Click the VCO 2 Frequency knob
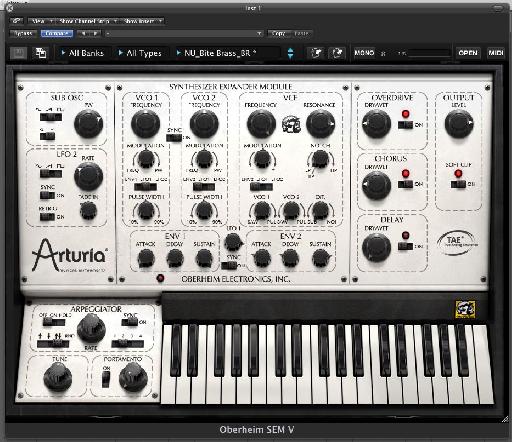 [x=204, y=124]
